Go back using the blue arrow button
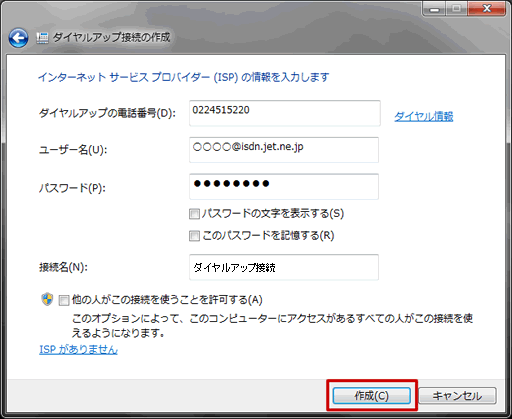This screenshot has height=419, width=512. (x=18, y=38)
